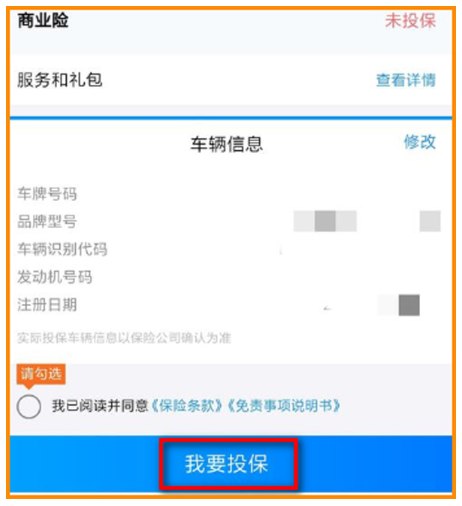Click 修改 beside 车辆信息
This screenshot has width=462, height=506.
pos(420,142)
